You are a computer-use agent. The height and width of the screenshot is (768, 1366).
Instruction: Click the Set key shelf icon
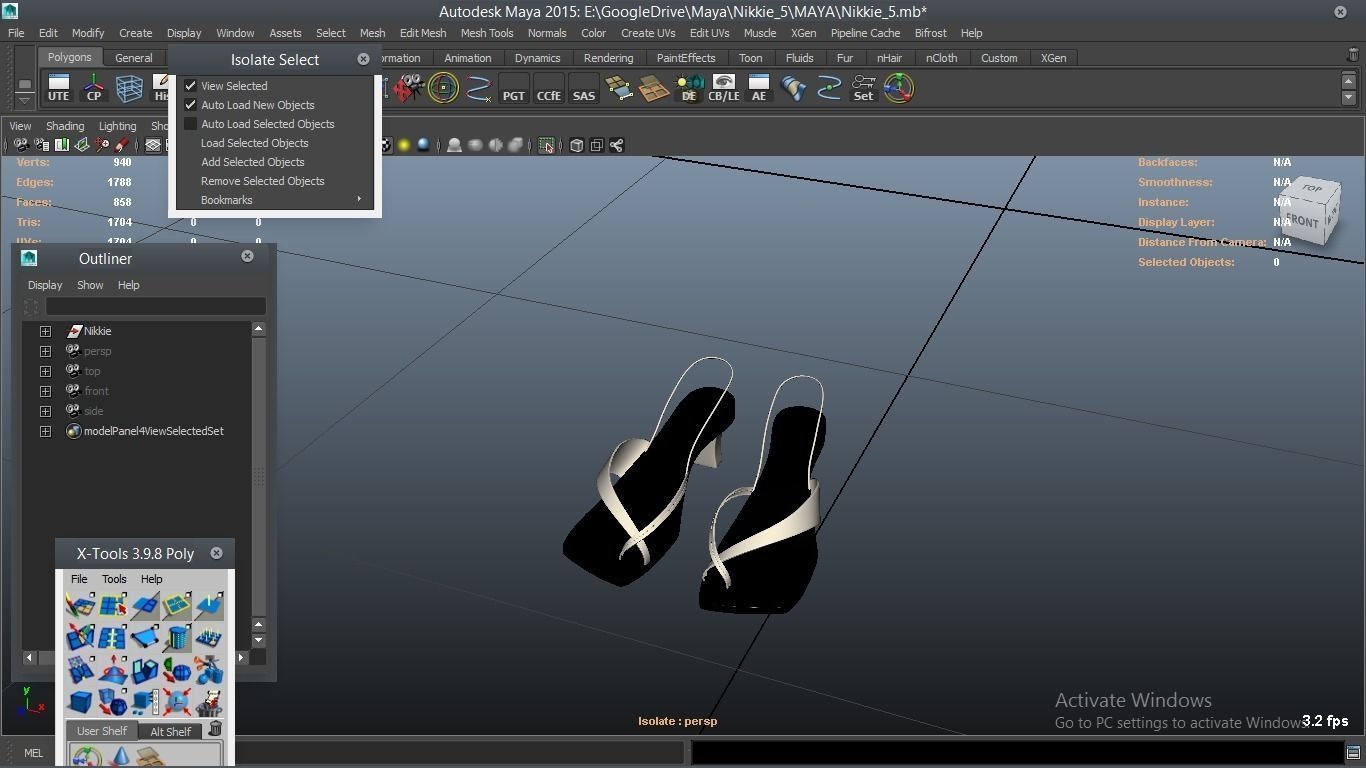(x=863, y=88)
